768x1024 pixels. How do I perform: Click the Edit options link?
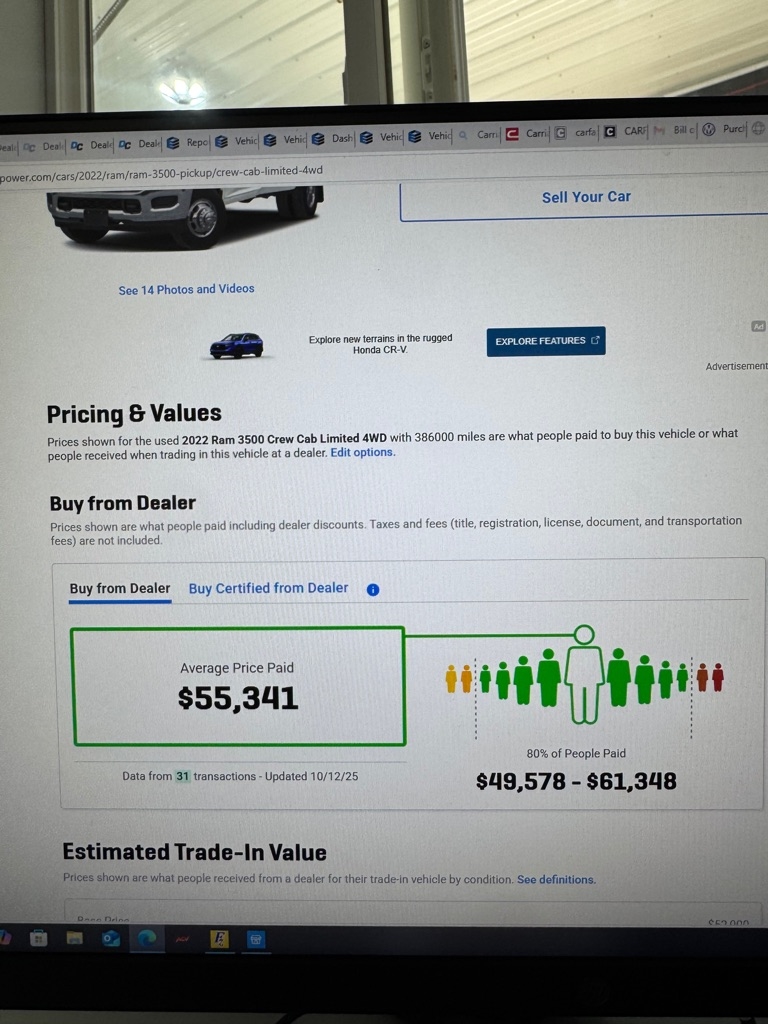click(363, 452)
